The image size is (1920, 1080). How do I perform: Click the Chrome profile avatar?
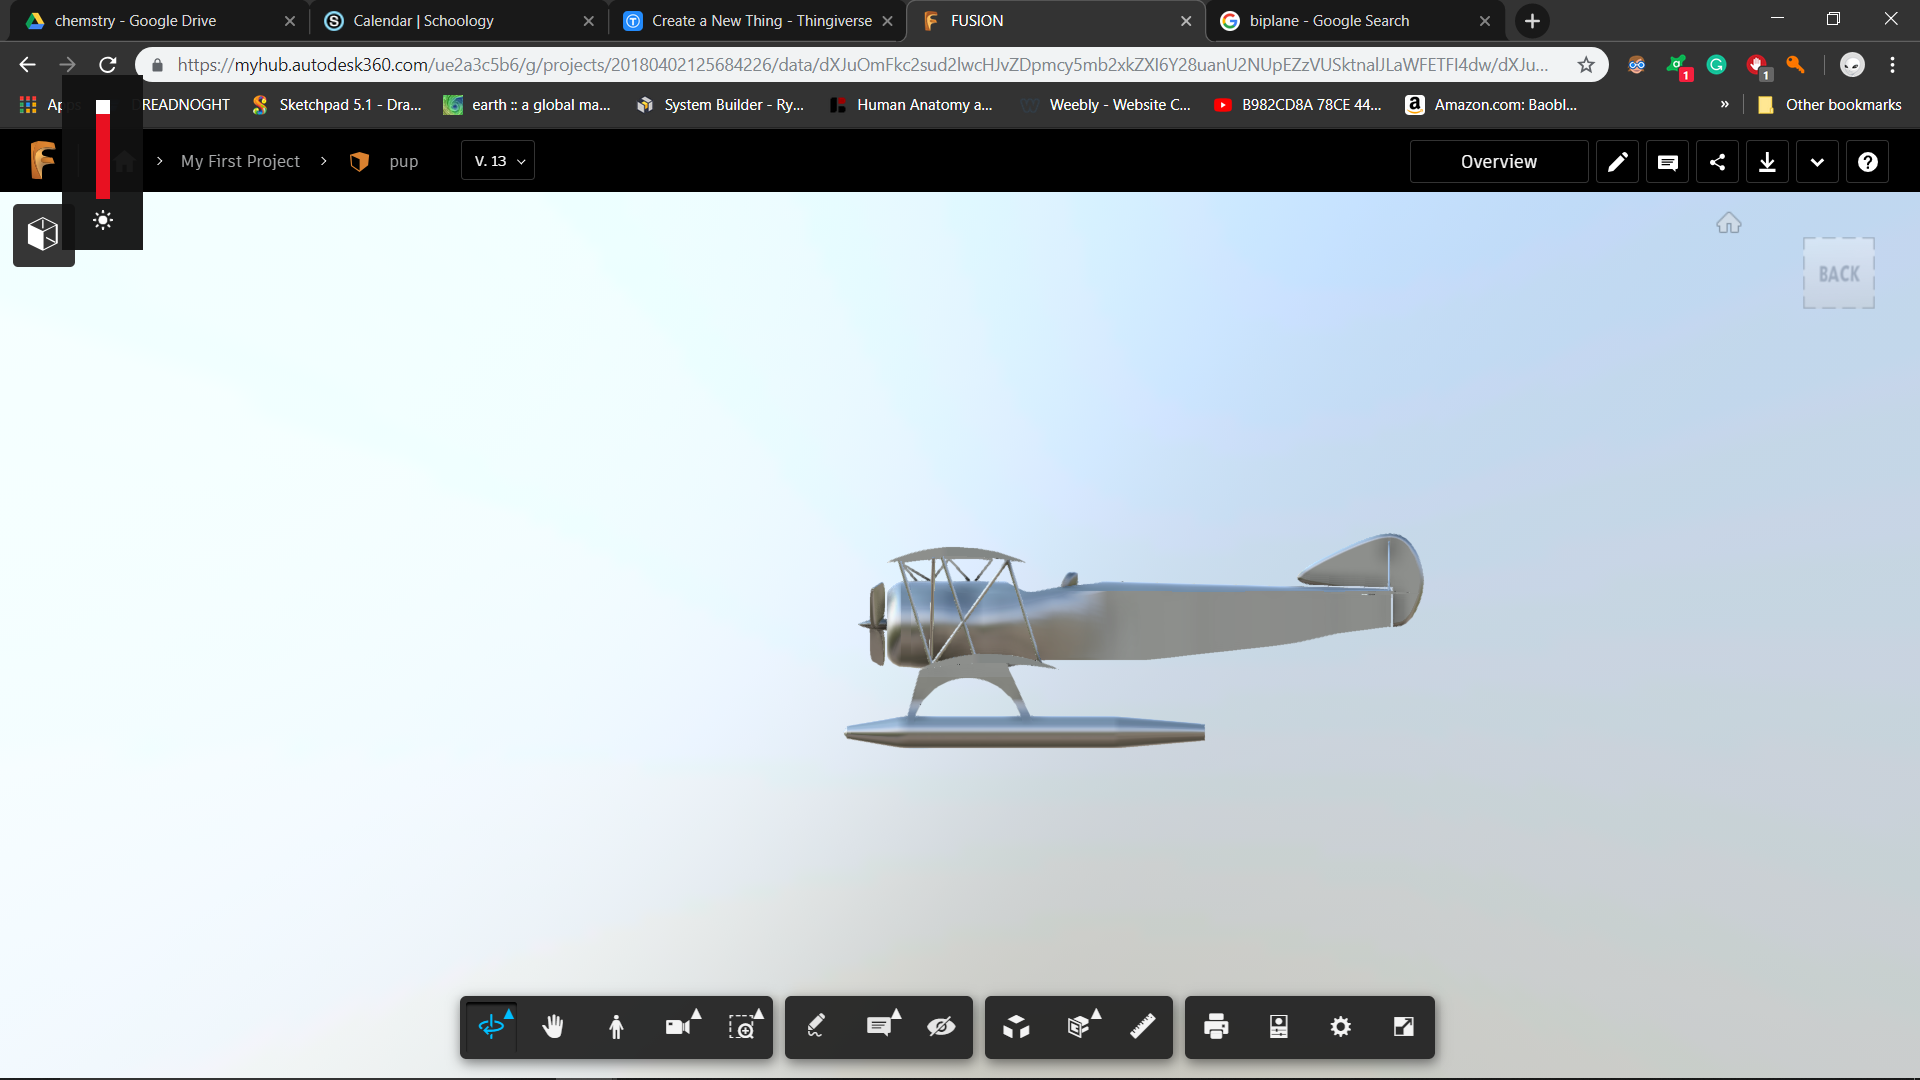tap(1852, 65)
